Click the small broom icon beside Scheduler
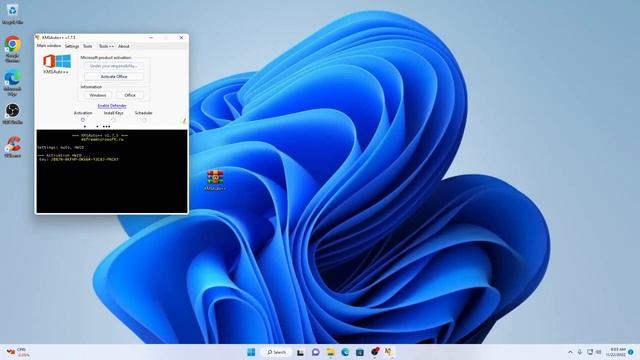 (184, 120)
